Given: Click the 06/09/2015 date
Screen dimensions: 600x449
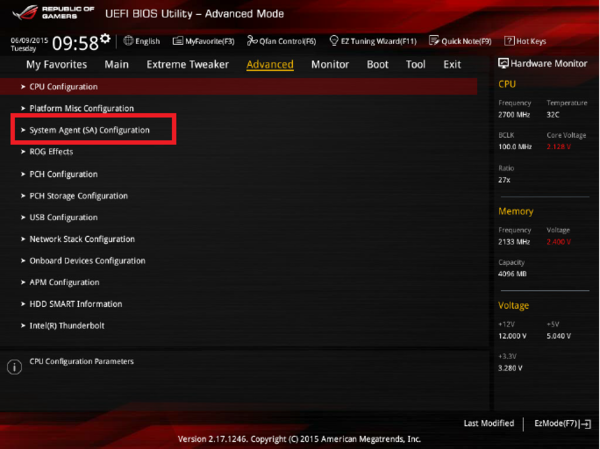Looking at the screenshot, I should click(29, 40).
